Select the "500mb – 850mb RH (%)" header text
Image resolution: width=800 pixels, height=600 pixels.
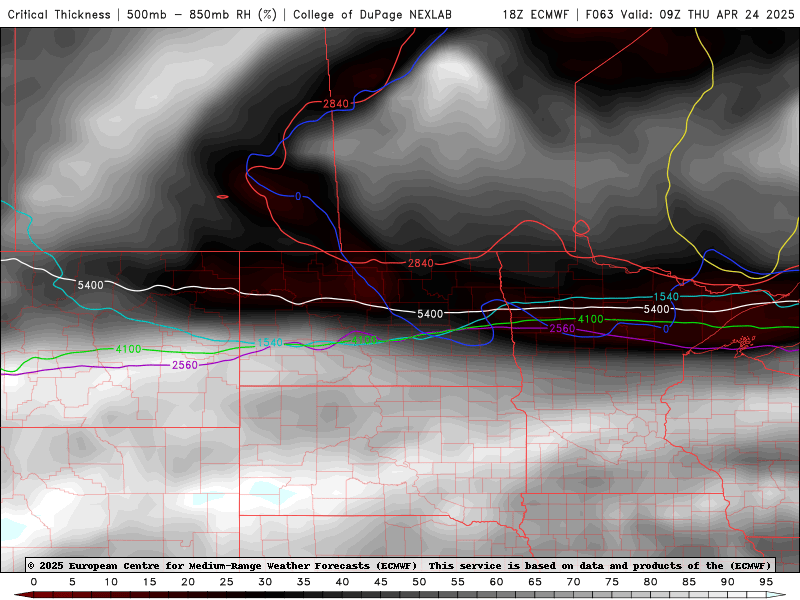point(202,15)
